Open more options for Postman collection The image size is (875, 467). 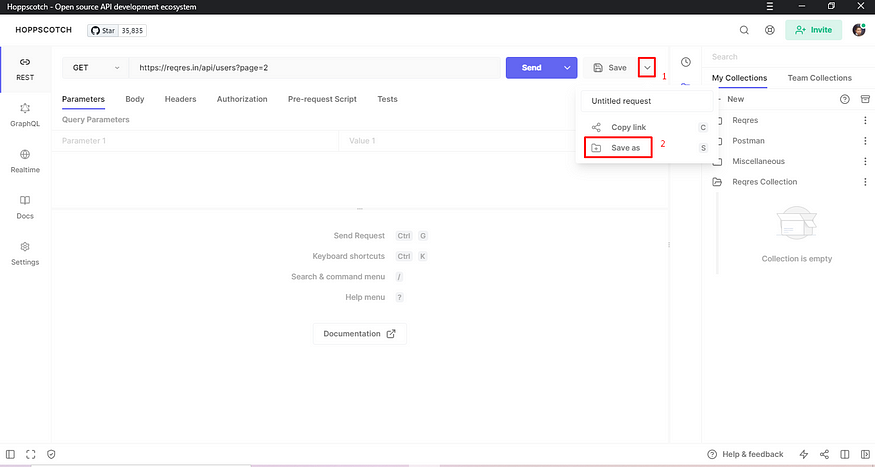(x=865, y=141)
